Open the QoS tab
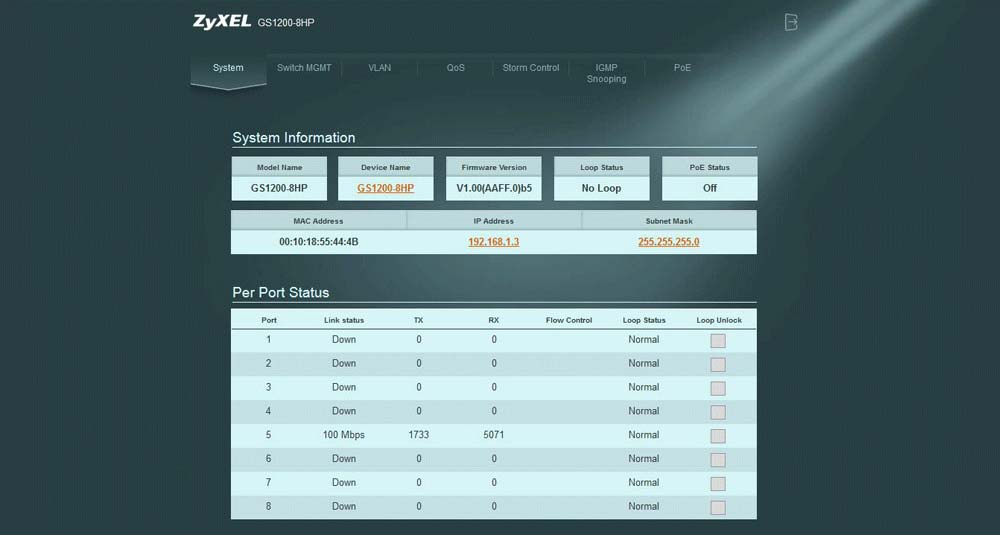Screen dimensions: 1000x535 click(456, 68)
